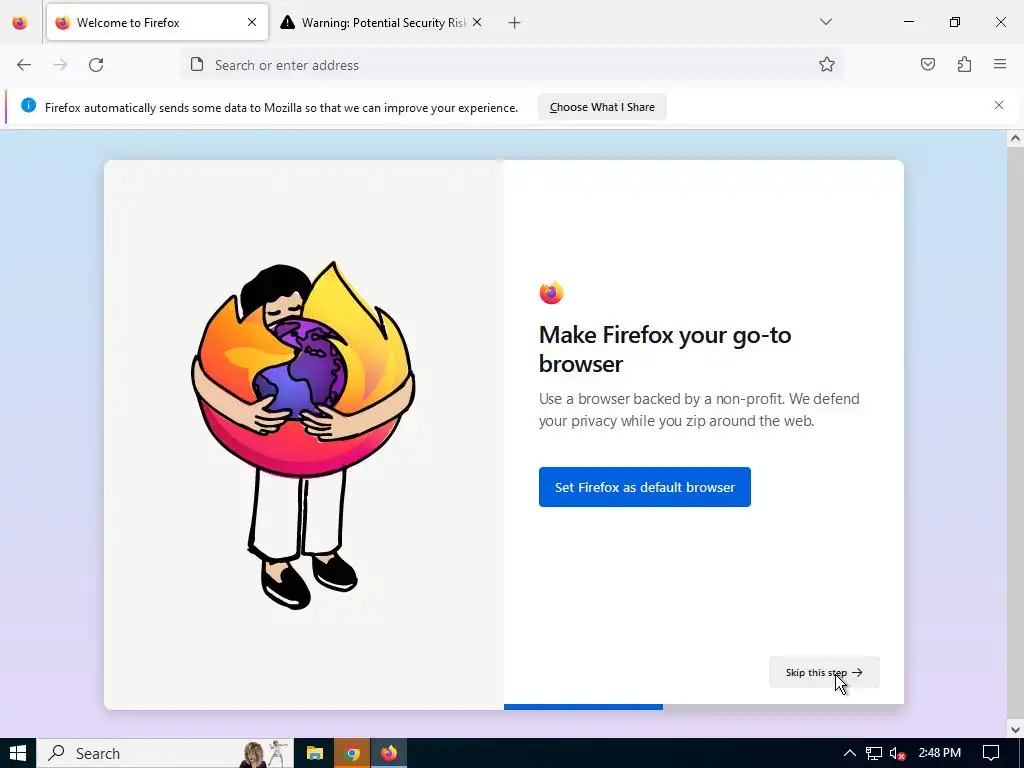Minimize the Firefox window
1024x768 pixels.
(x=908, y=22)
